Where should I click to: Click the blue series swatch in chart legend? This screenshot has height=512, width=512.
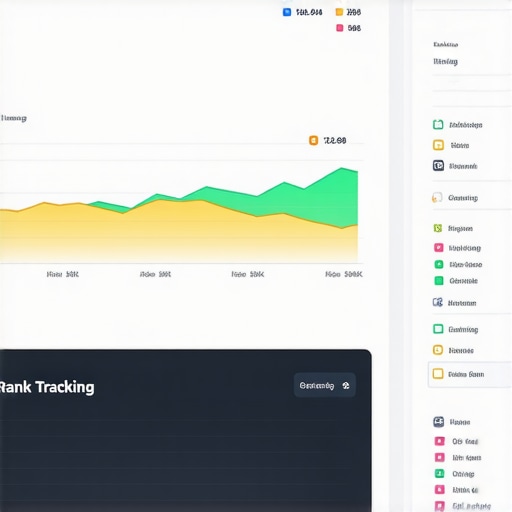tap(287, 12)
